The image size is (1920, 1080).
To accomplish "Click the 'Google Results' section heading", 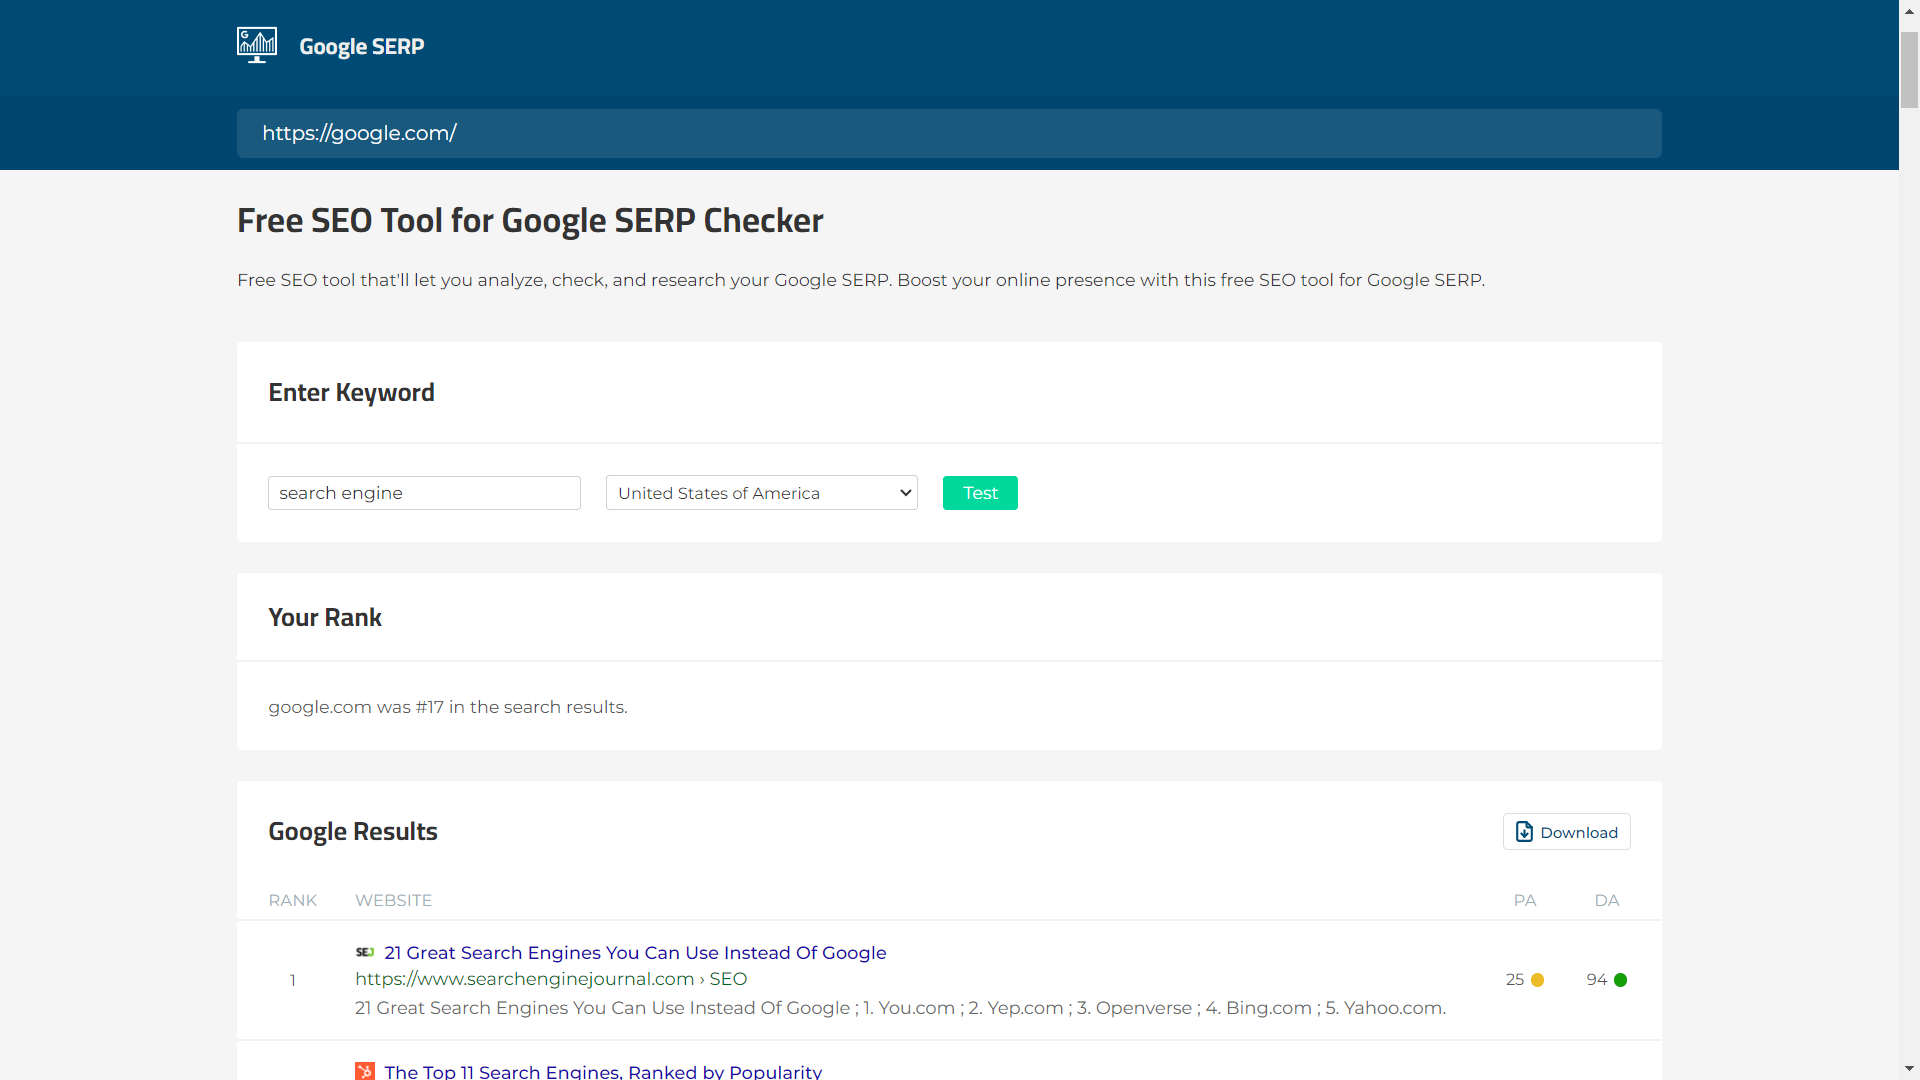I will pos(353,832).
